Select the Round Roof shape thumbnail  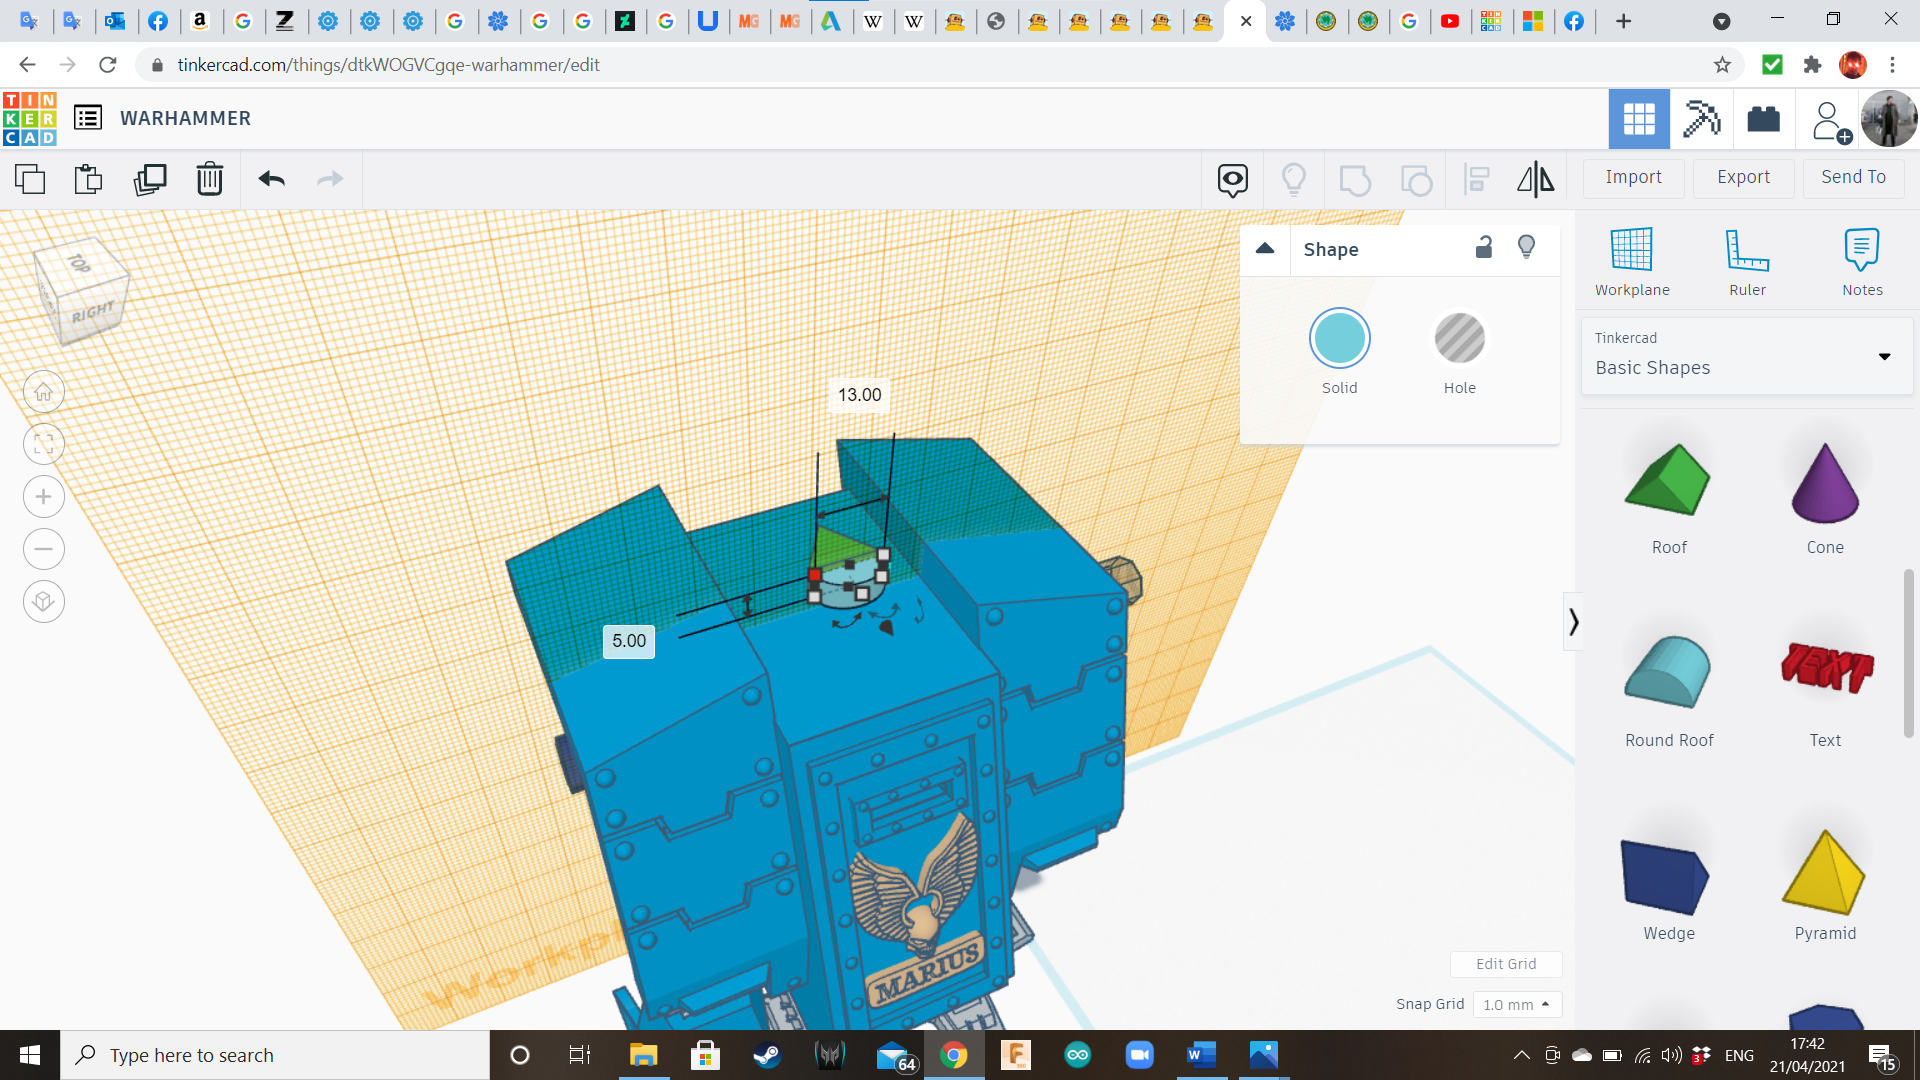coord(1668,672)
